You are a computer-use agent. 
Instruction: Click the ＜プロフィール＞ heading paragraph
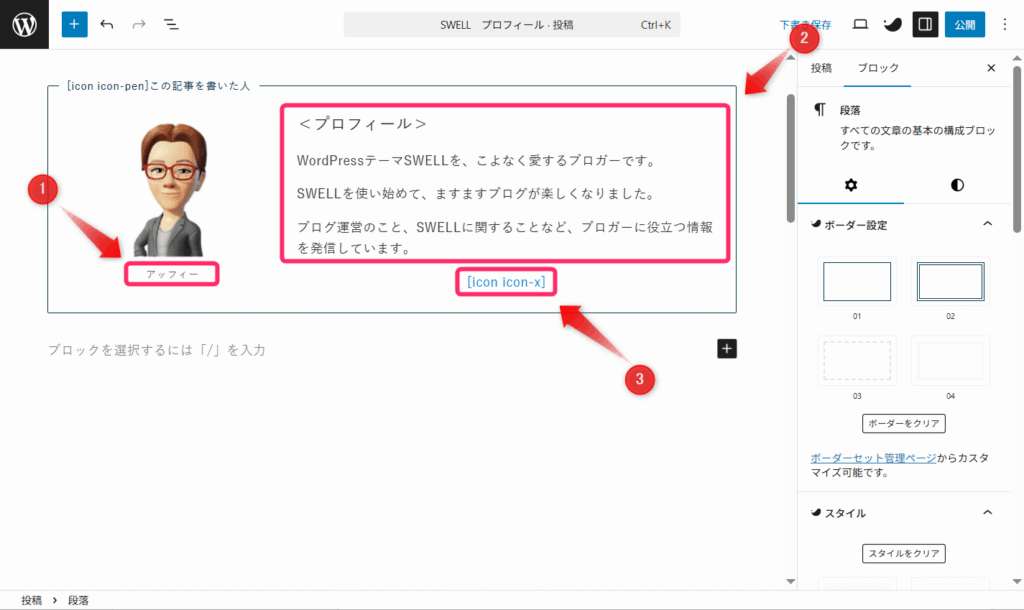[x=362, y=124]
